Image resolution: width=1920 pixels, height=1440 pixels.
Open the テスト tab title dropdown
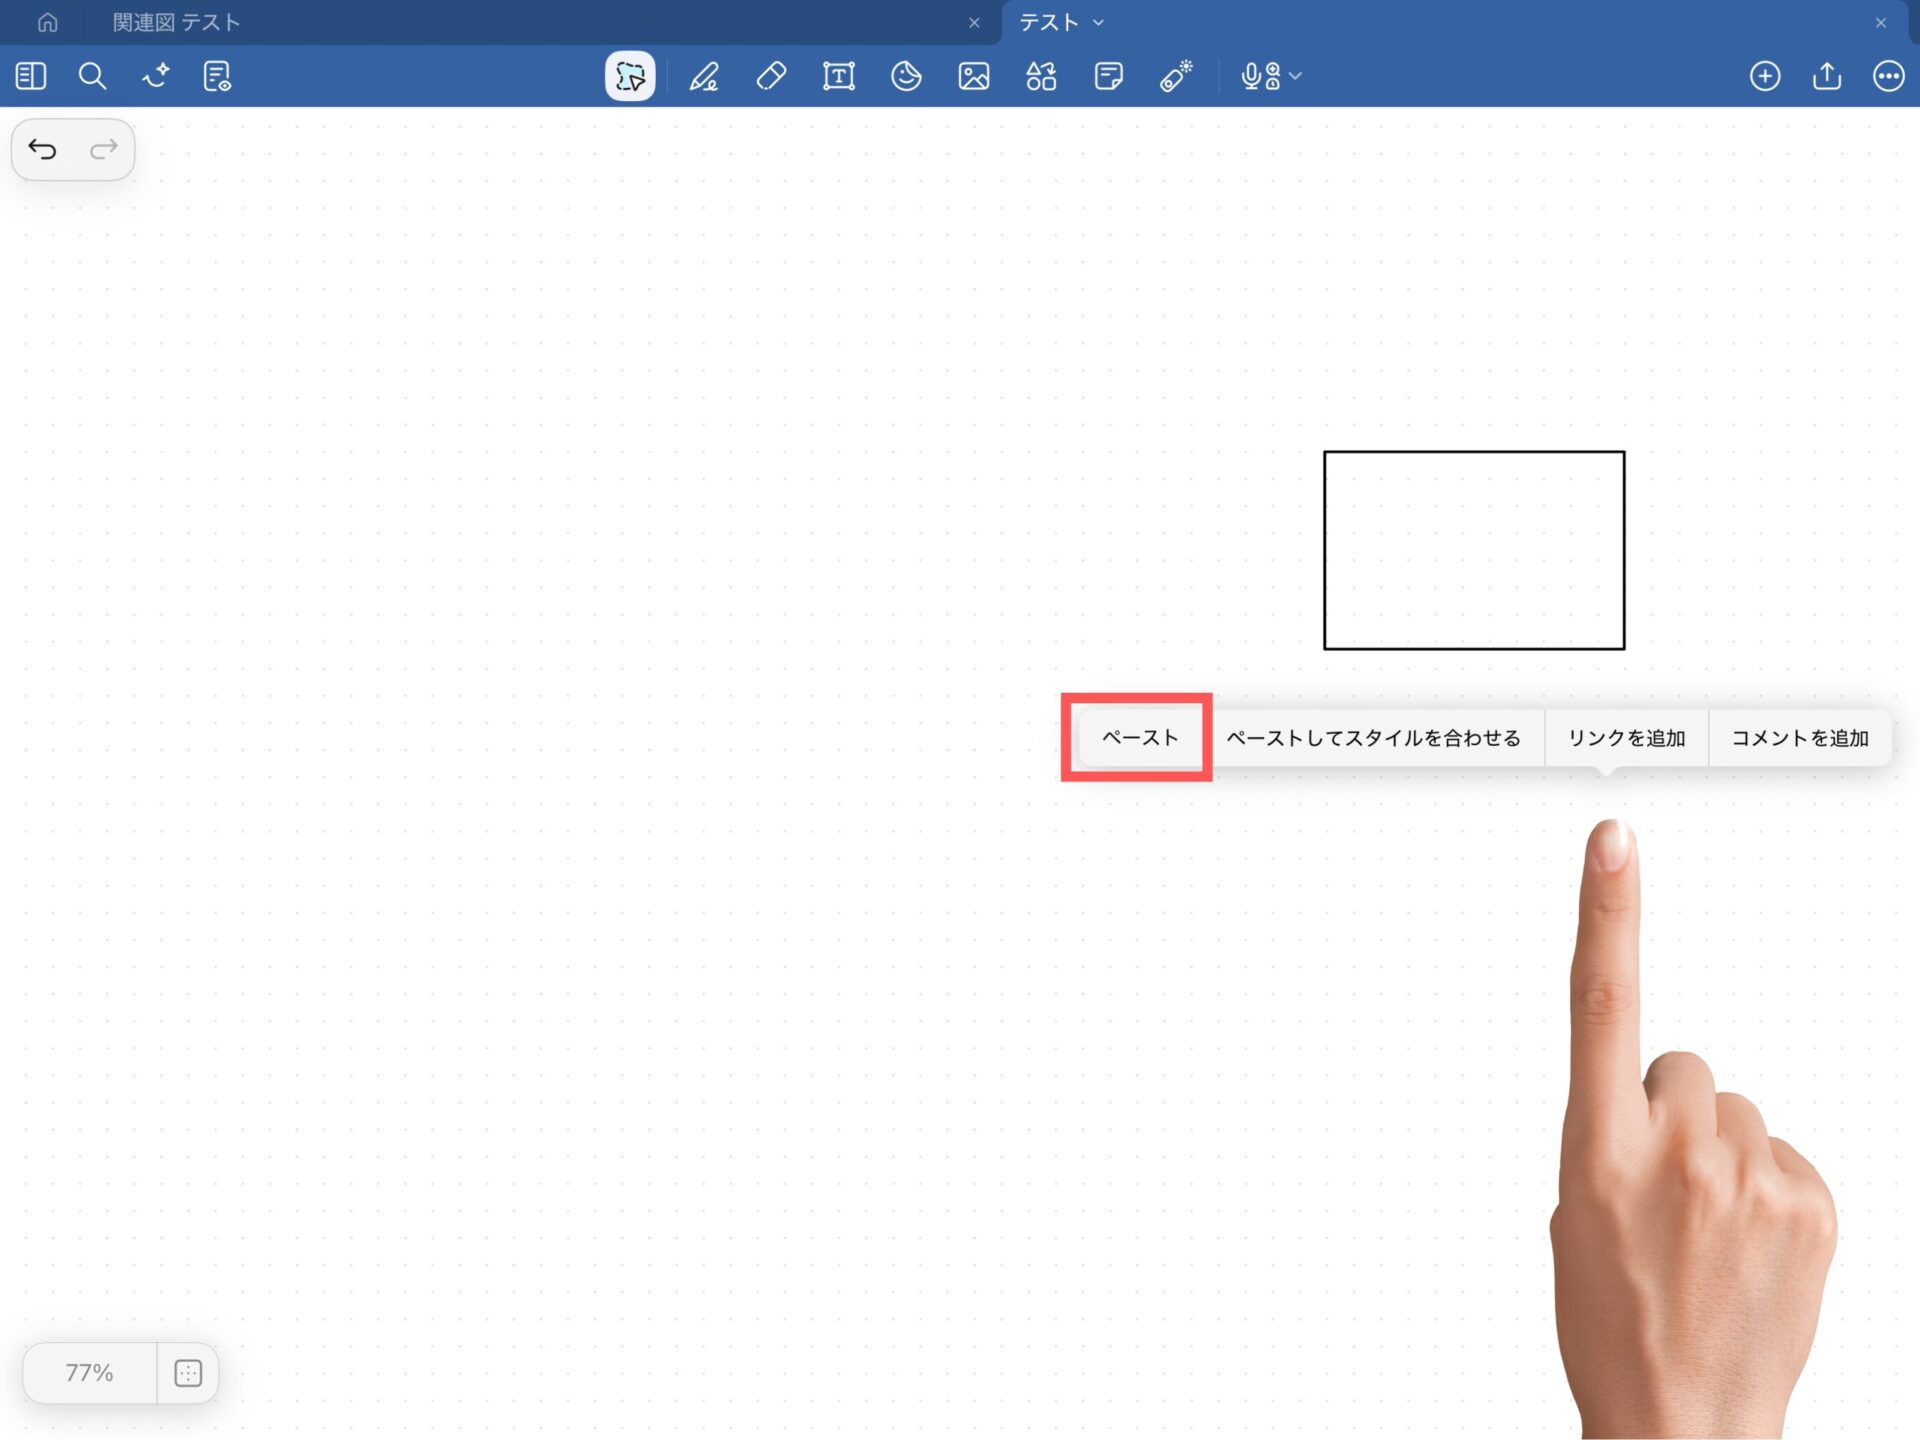tap(1098, 22)
